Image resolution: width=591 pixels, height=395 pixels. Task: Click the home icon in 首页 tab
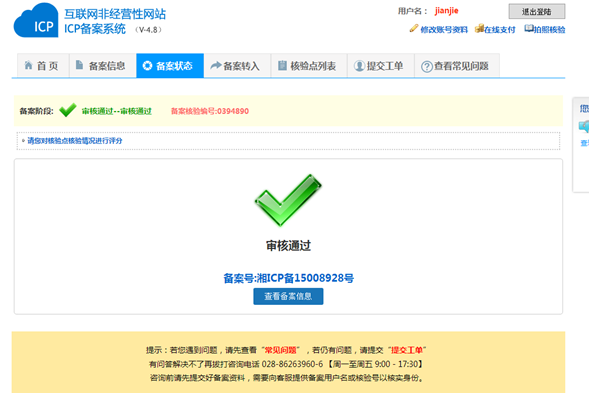[x=28, y=65]
